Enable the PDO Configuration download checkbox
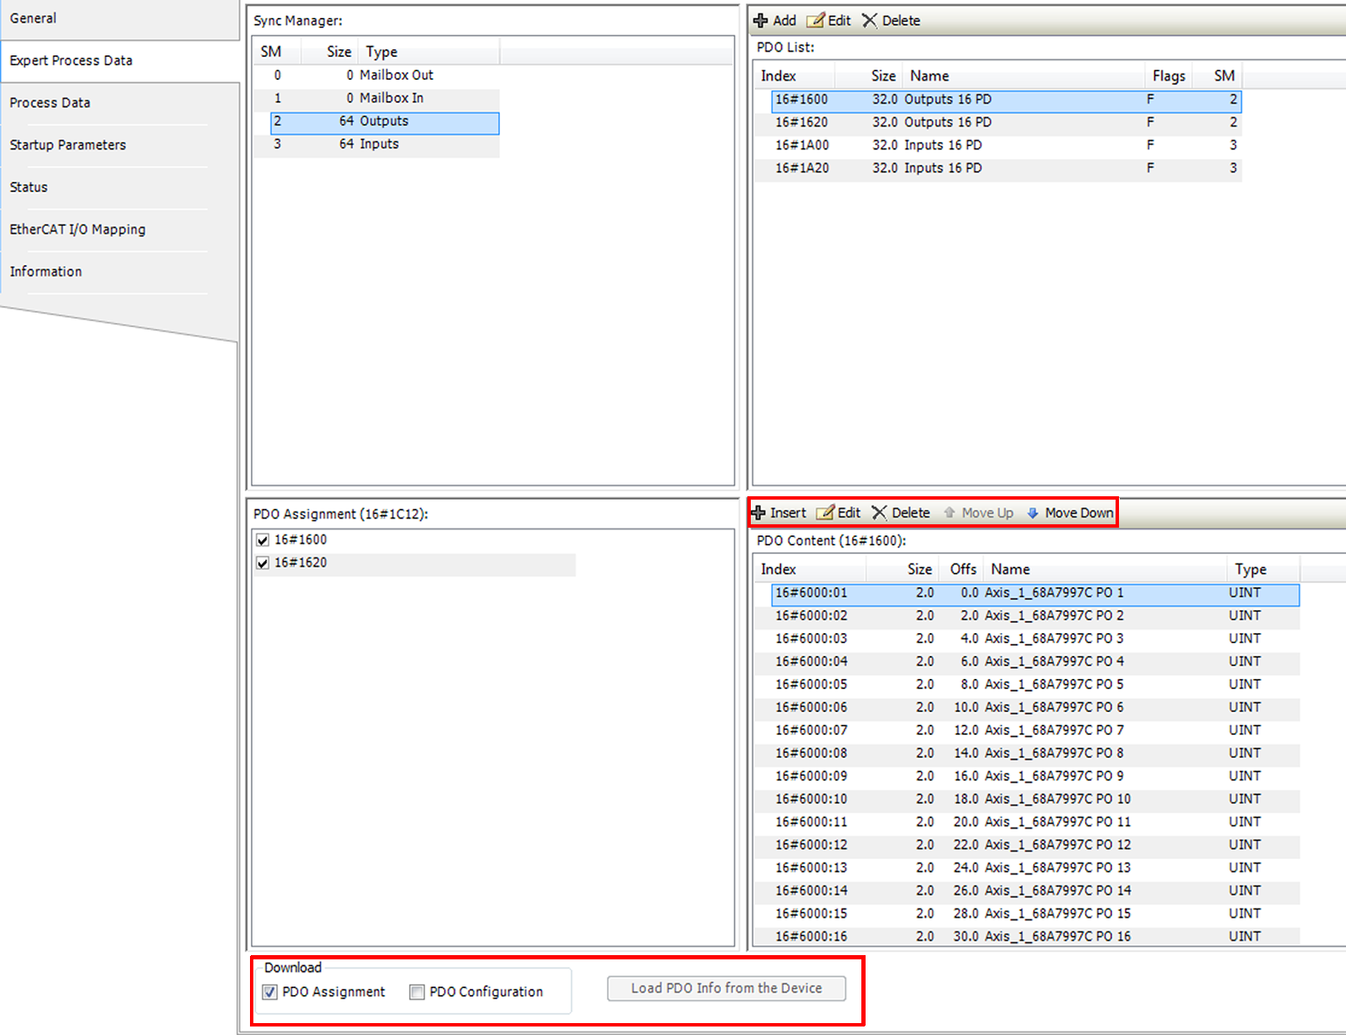Viewport: 1346px width, 1035px height. 417,992
